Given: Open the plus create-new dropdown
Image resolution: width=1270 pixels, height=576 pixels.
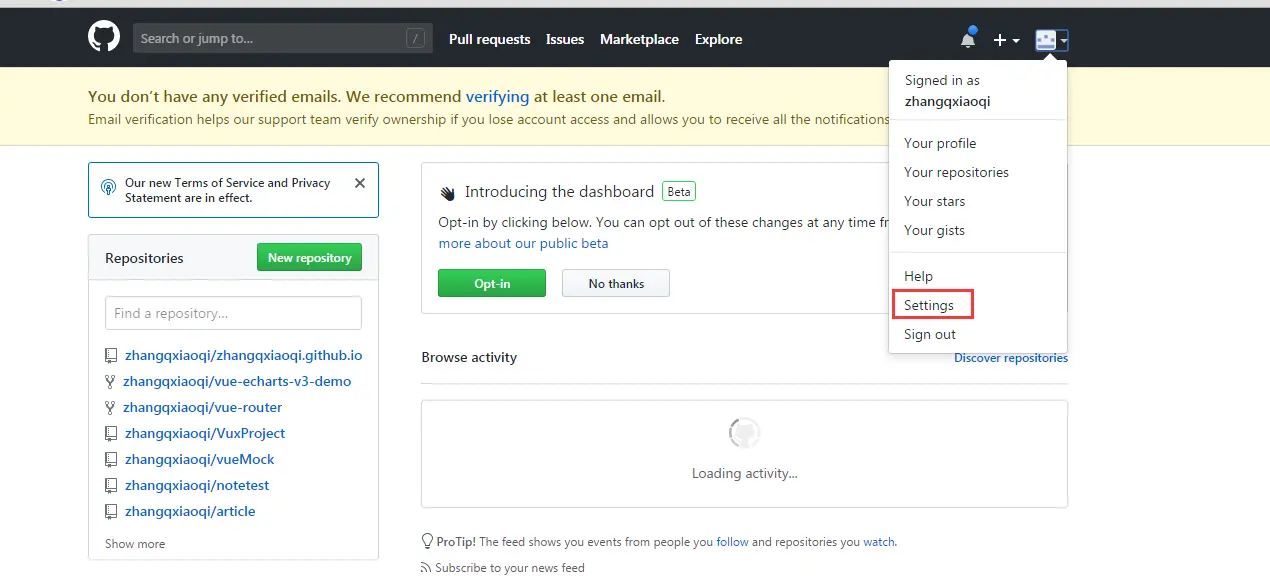Looking at the screenshot, I should click(x=1006, y=40).
